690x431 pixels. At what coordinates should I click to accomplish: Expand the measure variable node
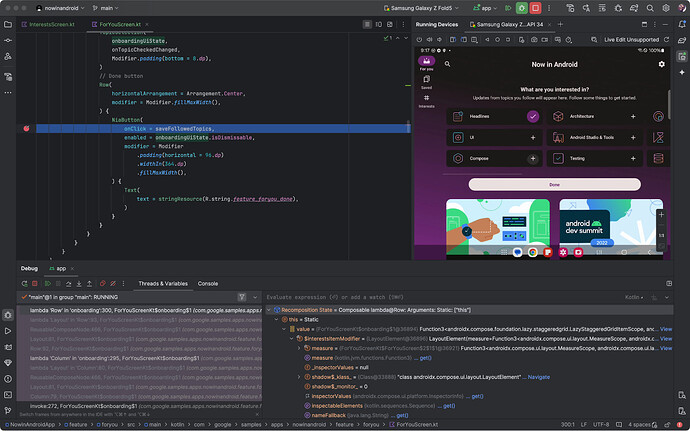pyautogui.click(x=297, y=350)
